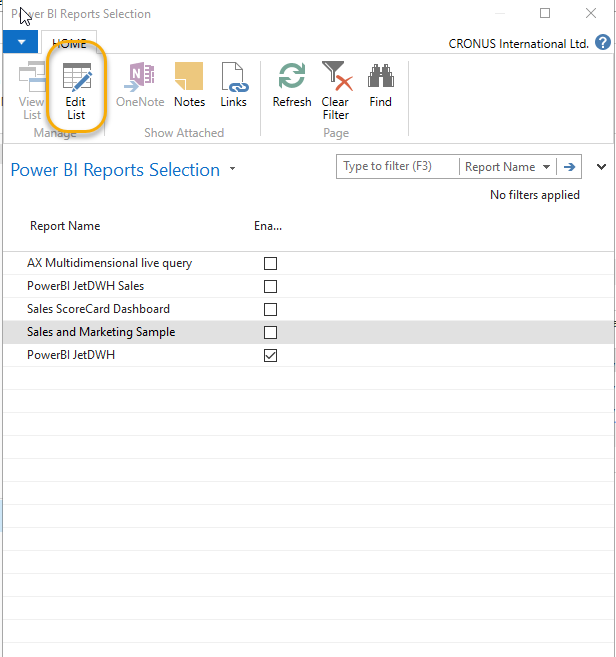This screenshot has width=616, height=657.
Task: Click the CRONUS International Ltd. company name
Action: click(x=518, y=44)
